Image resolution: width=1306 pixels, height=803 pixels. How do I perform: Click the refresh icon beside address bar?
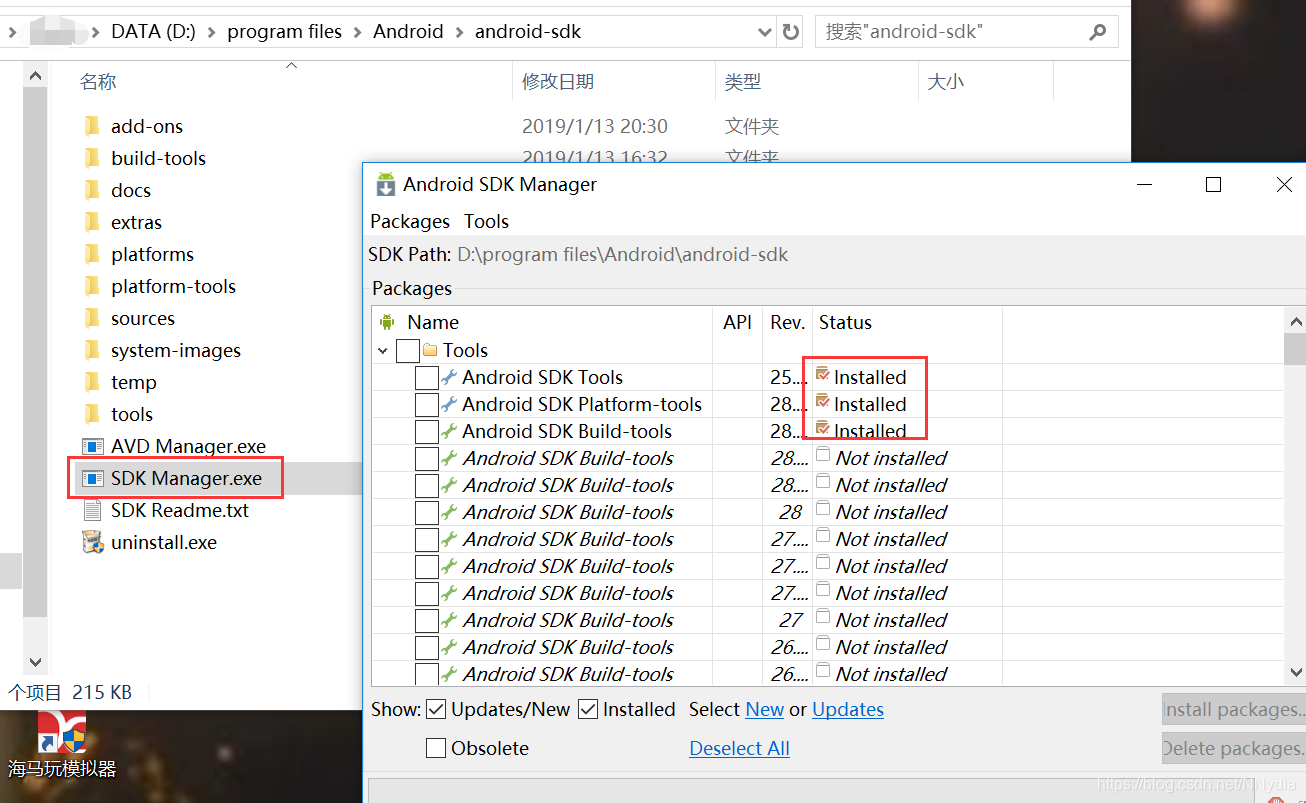[791, 32]
